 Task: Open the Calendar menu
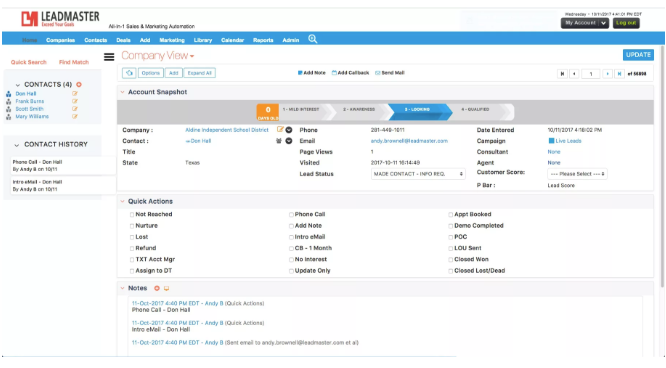point(232,40)
